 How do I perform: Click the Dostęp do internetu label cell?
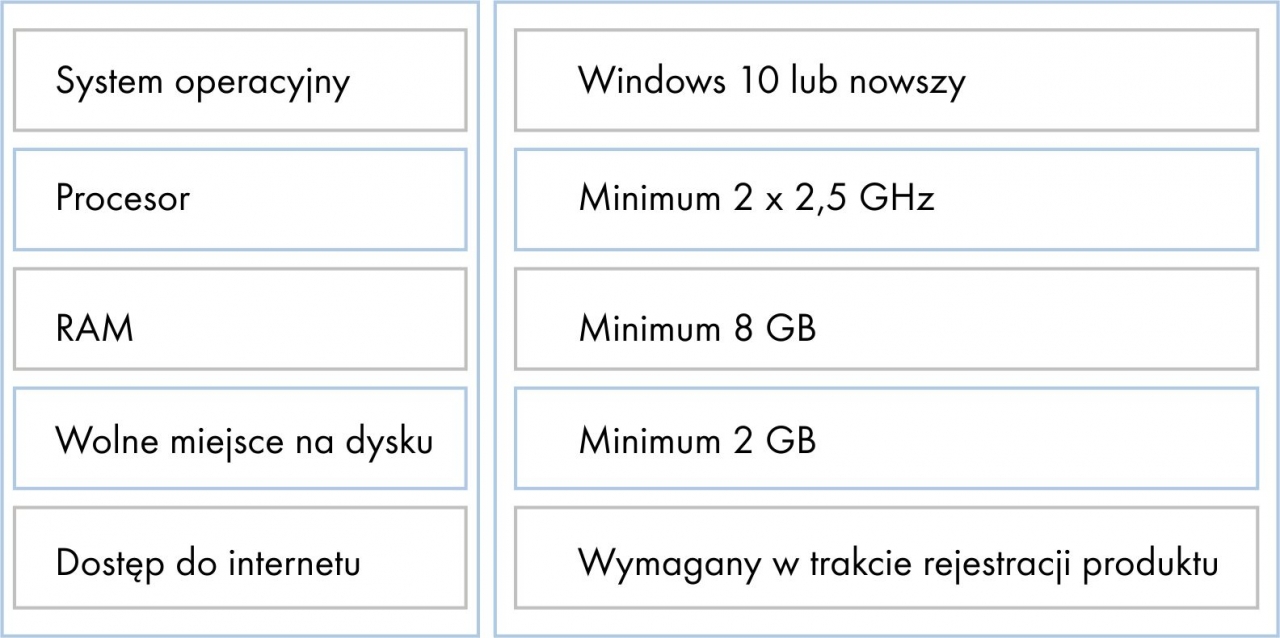coord(240,558)
